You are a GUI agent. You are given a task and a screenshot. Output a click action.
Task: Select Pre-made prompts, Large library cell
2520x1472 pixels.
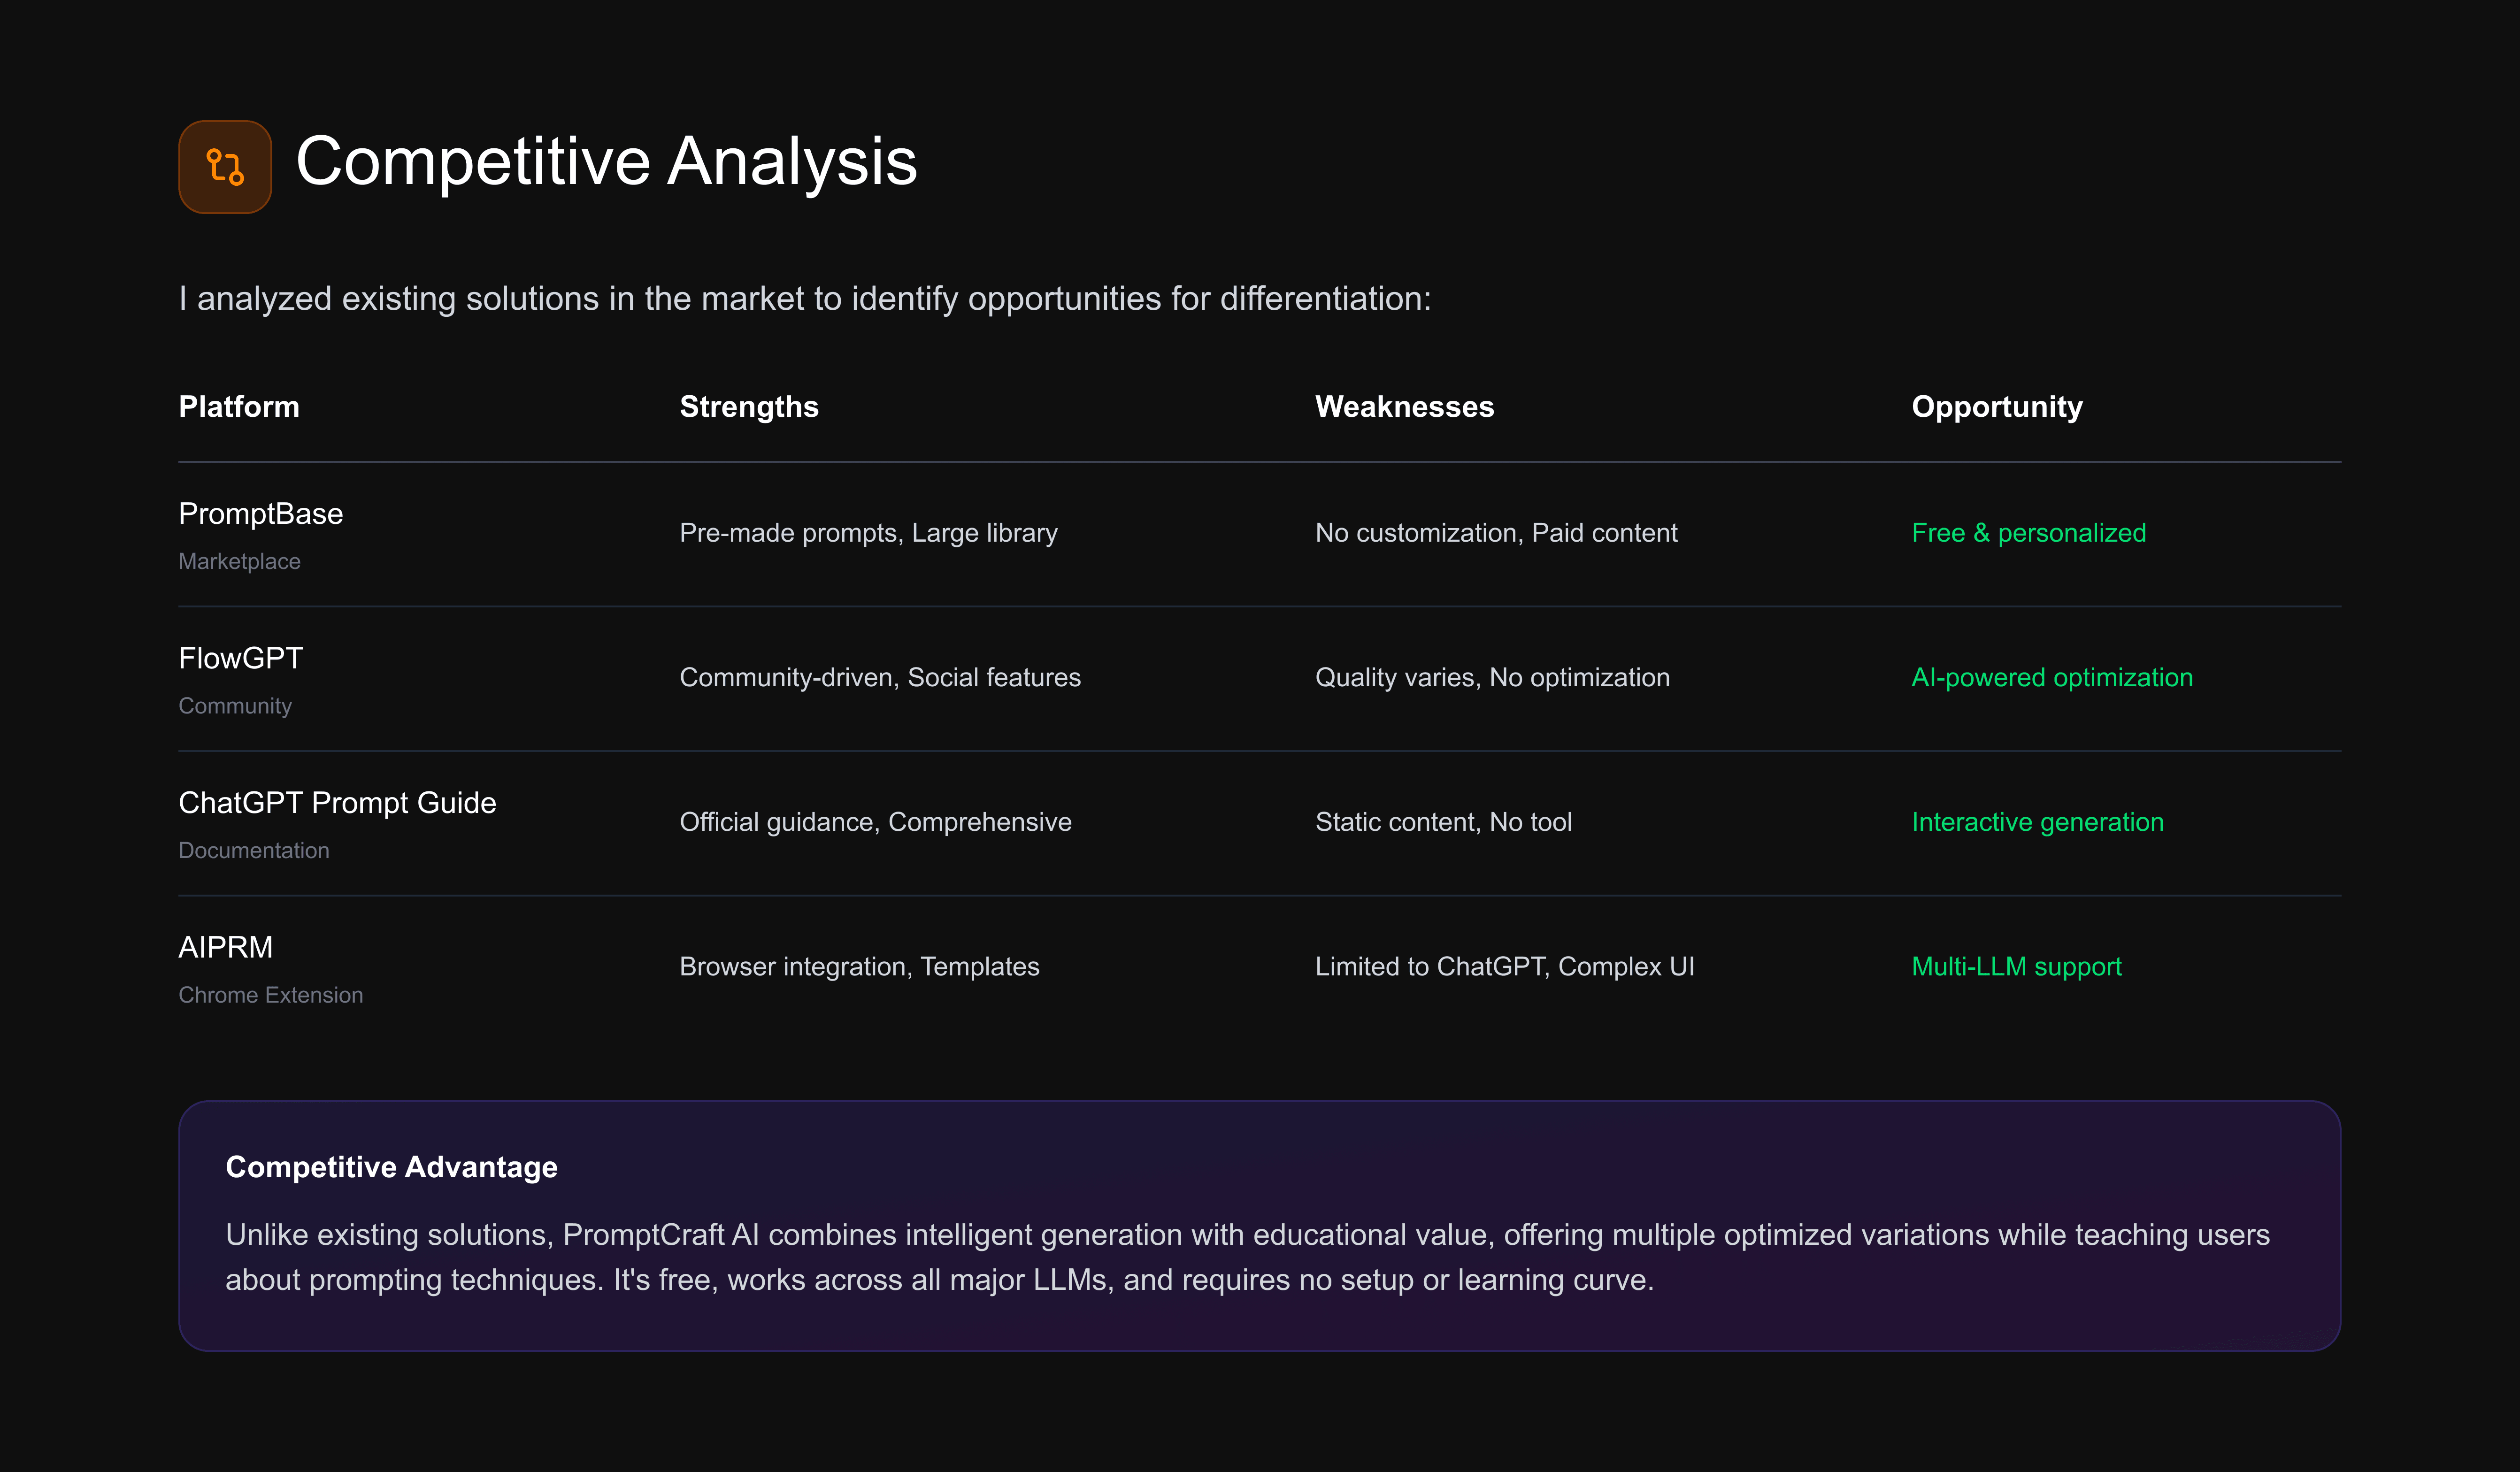[868, 533]
